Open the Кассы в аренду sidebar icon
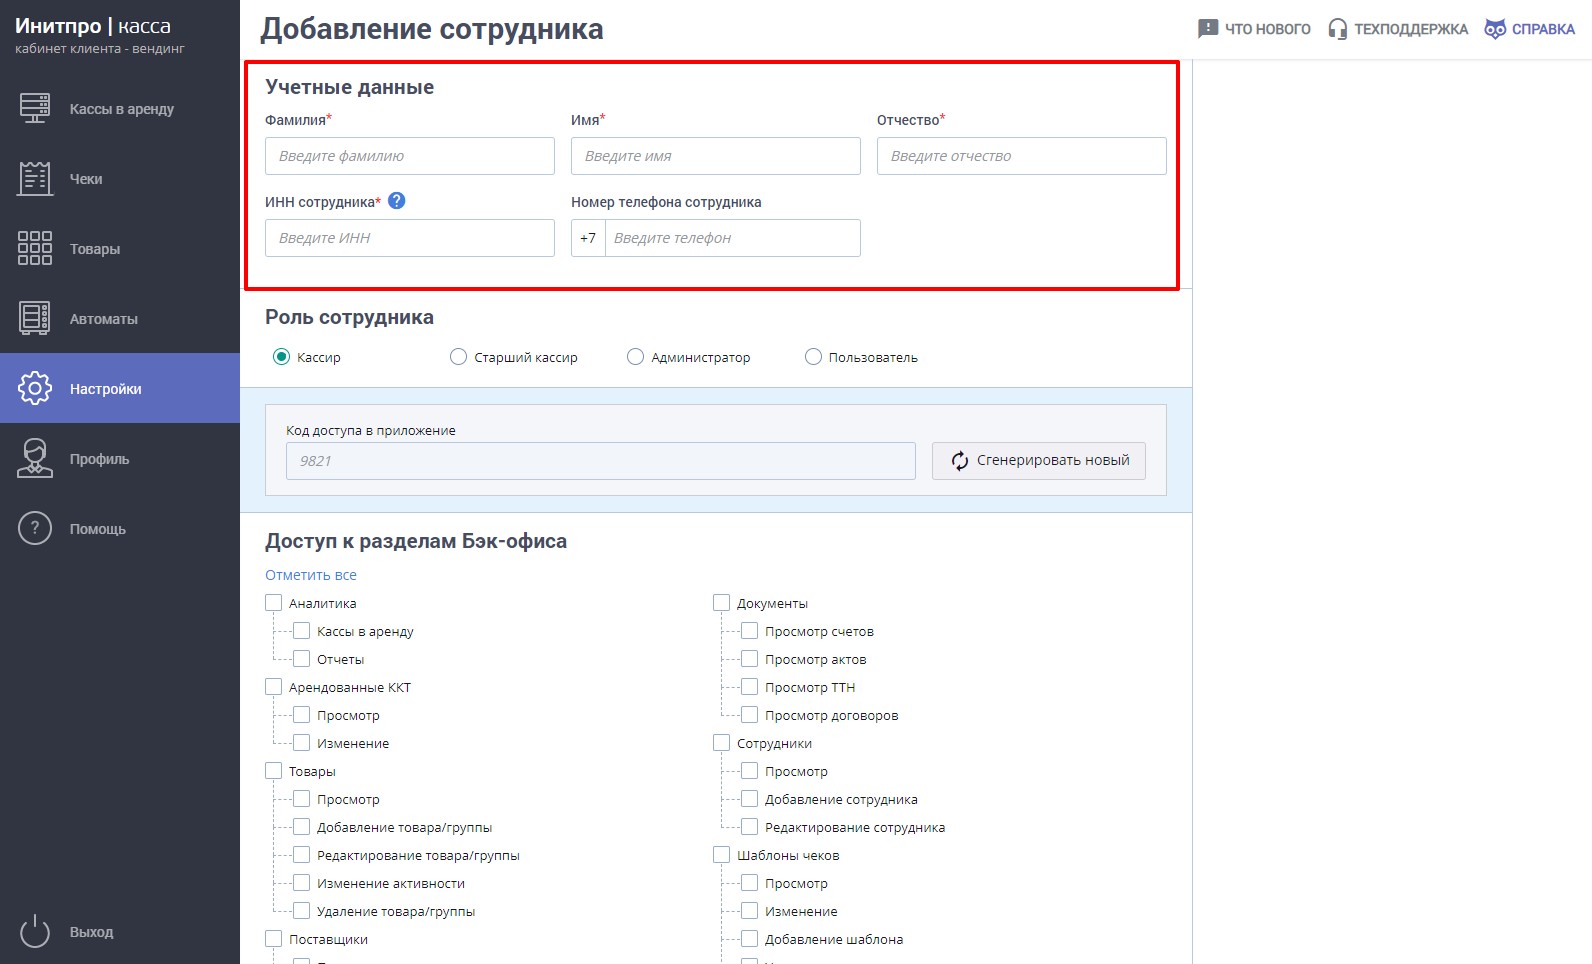 (x=35, y=108)
